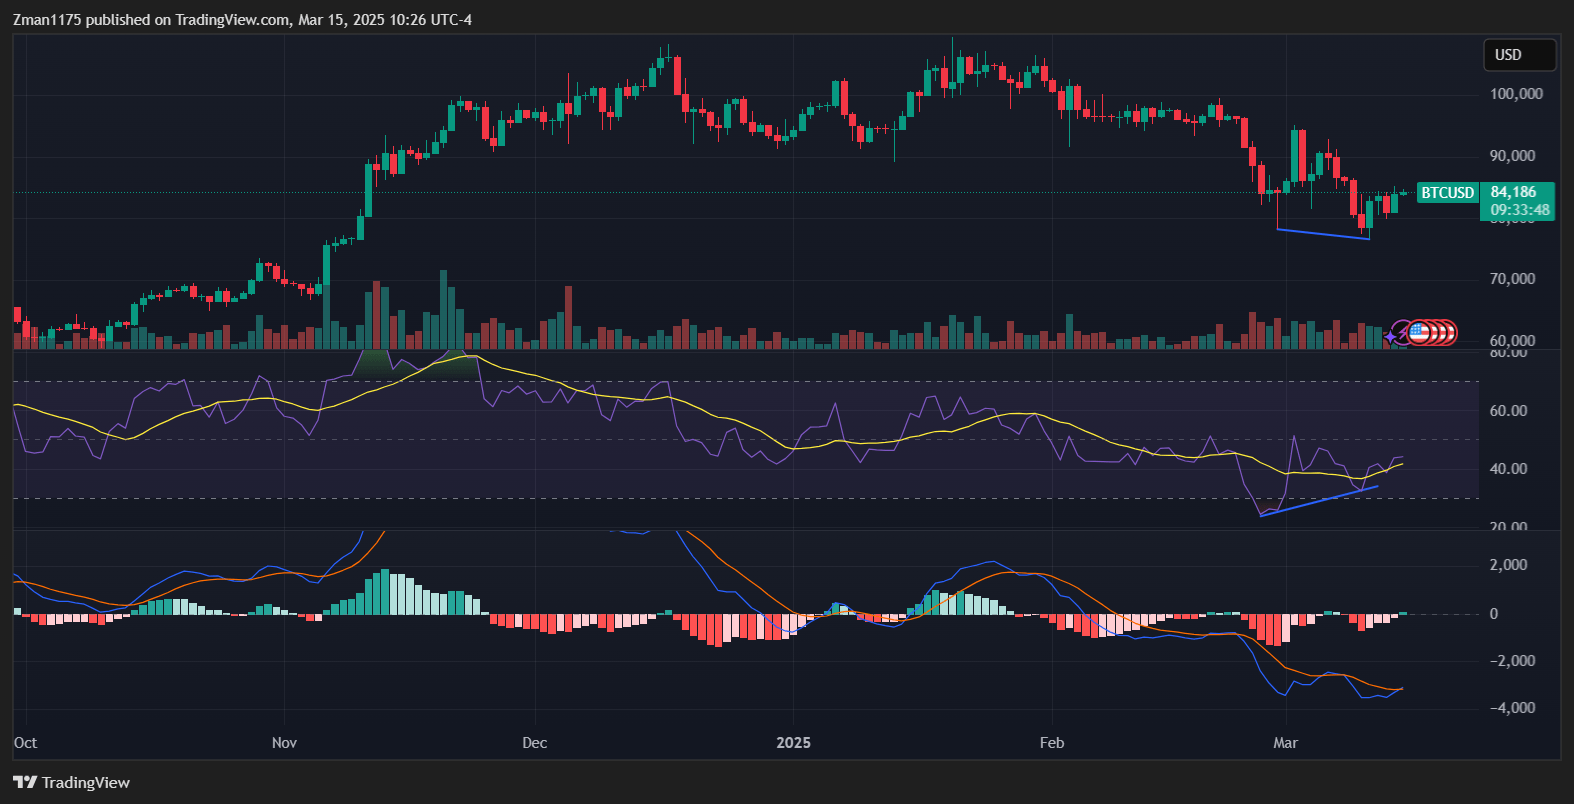Open the frontmost US flag economic event
This screenshot has width=1574, height=804.
[x=1418, y=333]
